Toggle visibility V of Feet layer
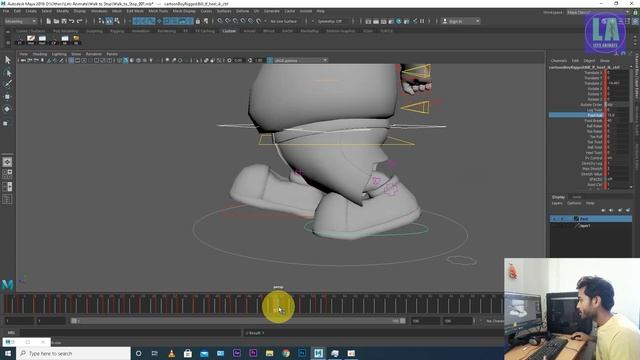The image size is (640, 360). [x=554, y=219]
